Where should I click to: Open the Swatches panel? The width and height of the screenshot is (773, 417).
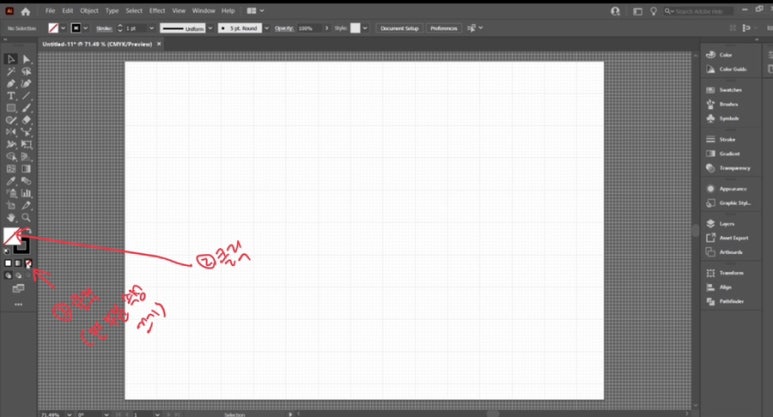(x=729, y=89)
